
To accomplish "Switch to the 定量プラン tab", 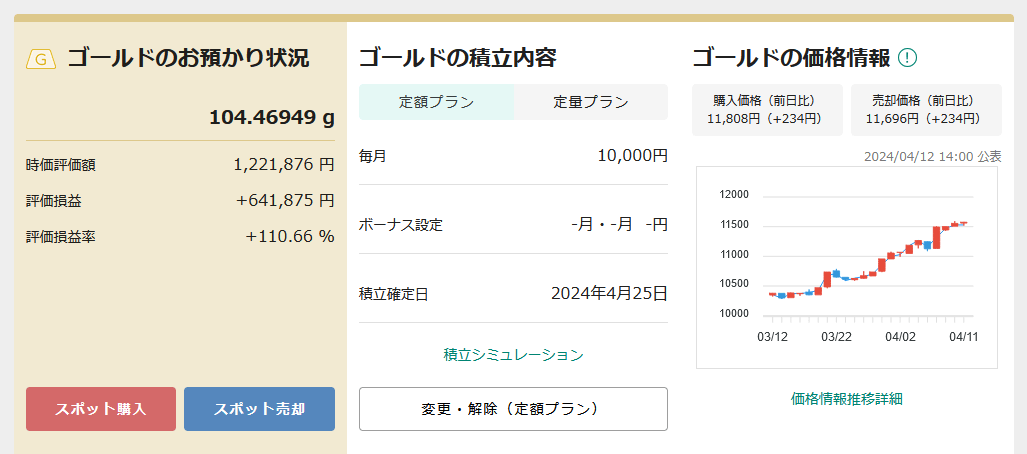I will coord(590,102).
